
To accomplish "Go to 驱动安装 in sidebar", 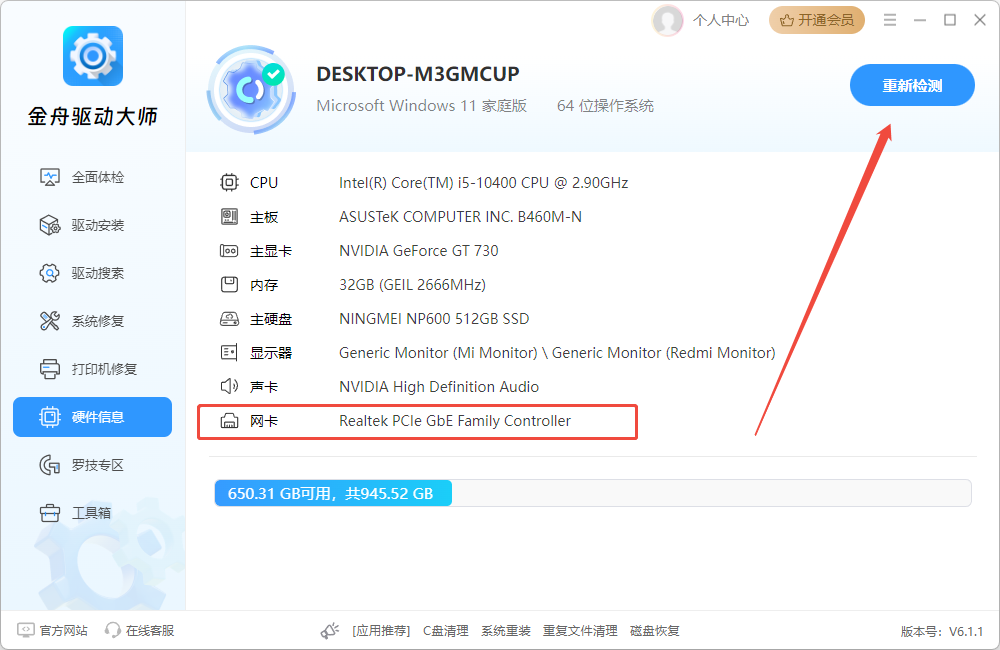I will click(92, 225).
